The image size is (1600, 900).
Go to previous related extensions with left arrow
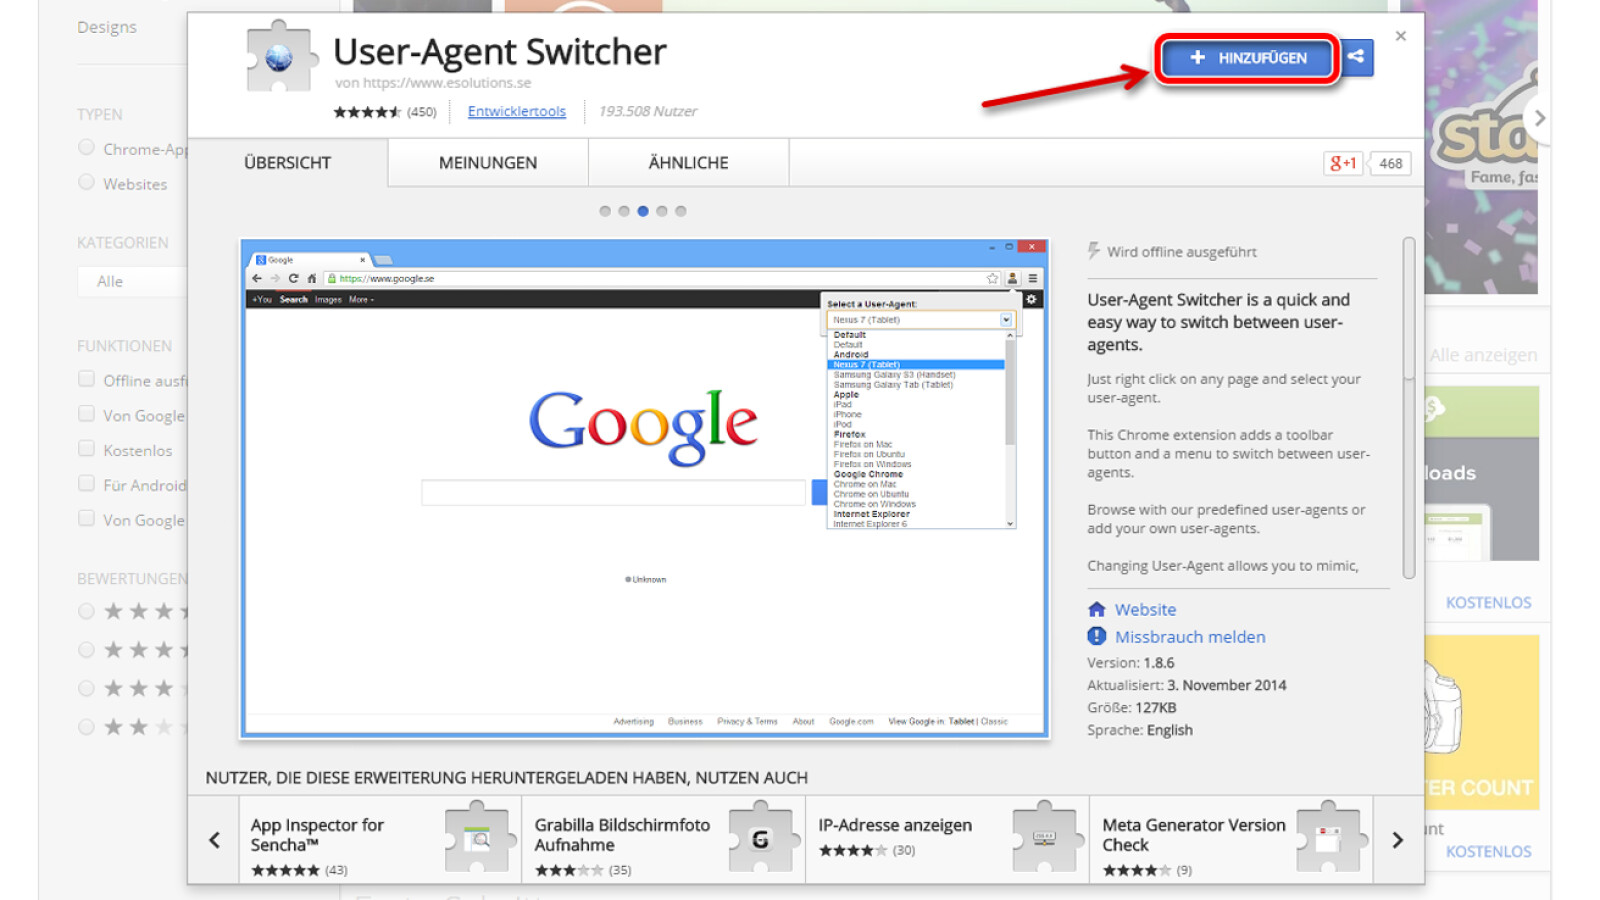pyautogui.click(x=214, y=840)
